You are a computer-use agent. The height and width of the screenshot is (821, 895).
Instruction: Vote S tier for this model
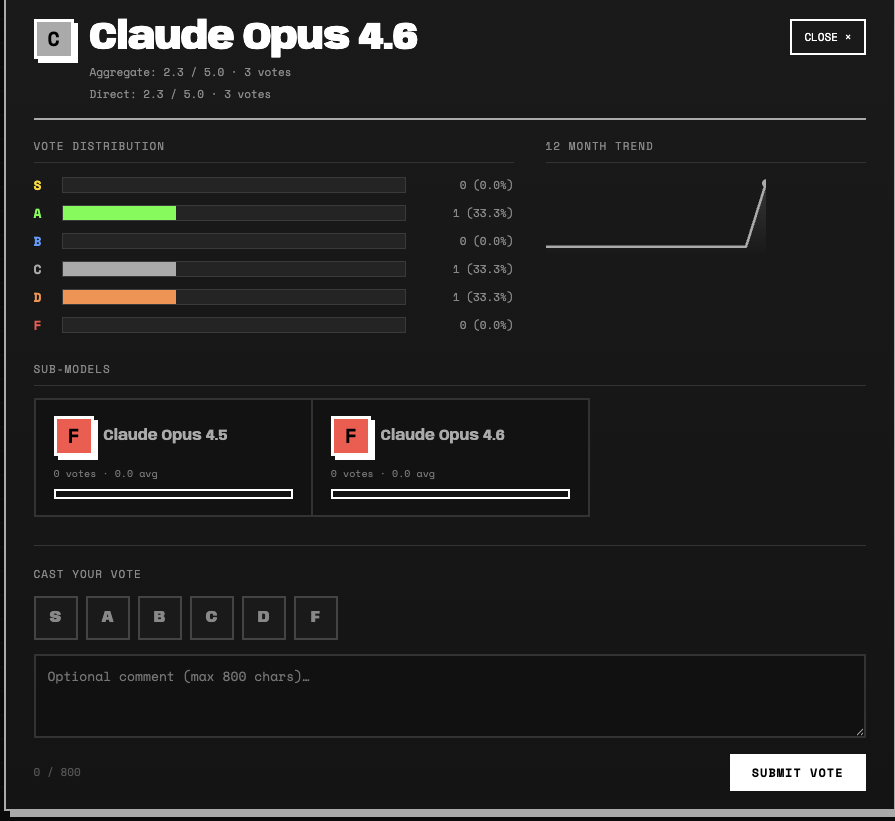point(56,617)
